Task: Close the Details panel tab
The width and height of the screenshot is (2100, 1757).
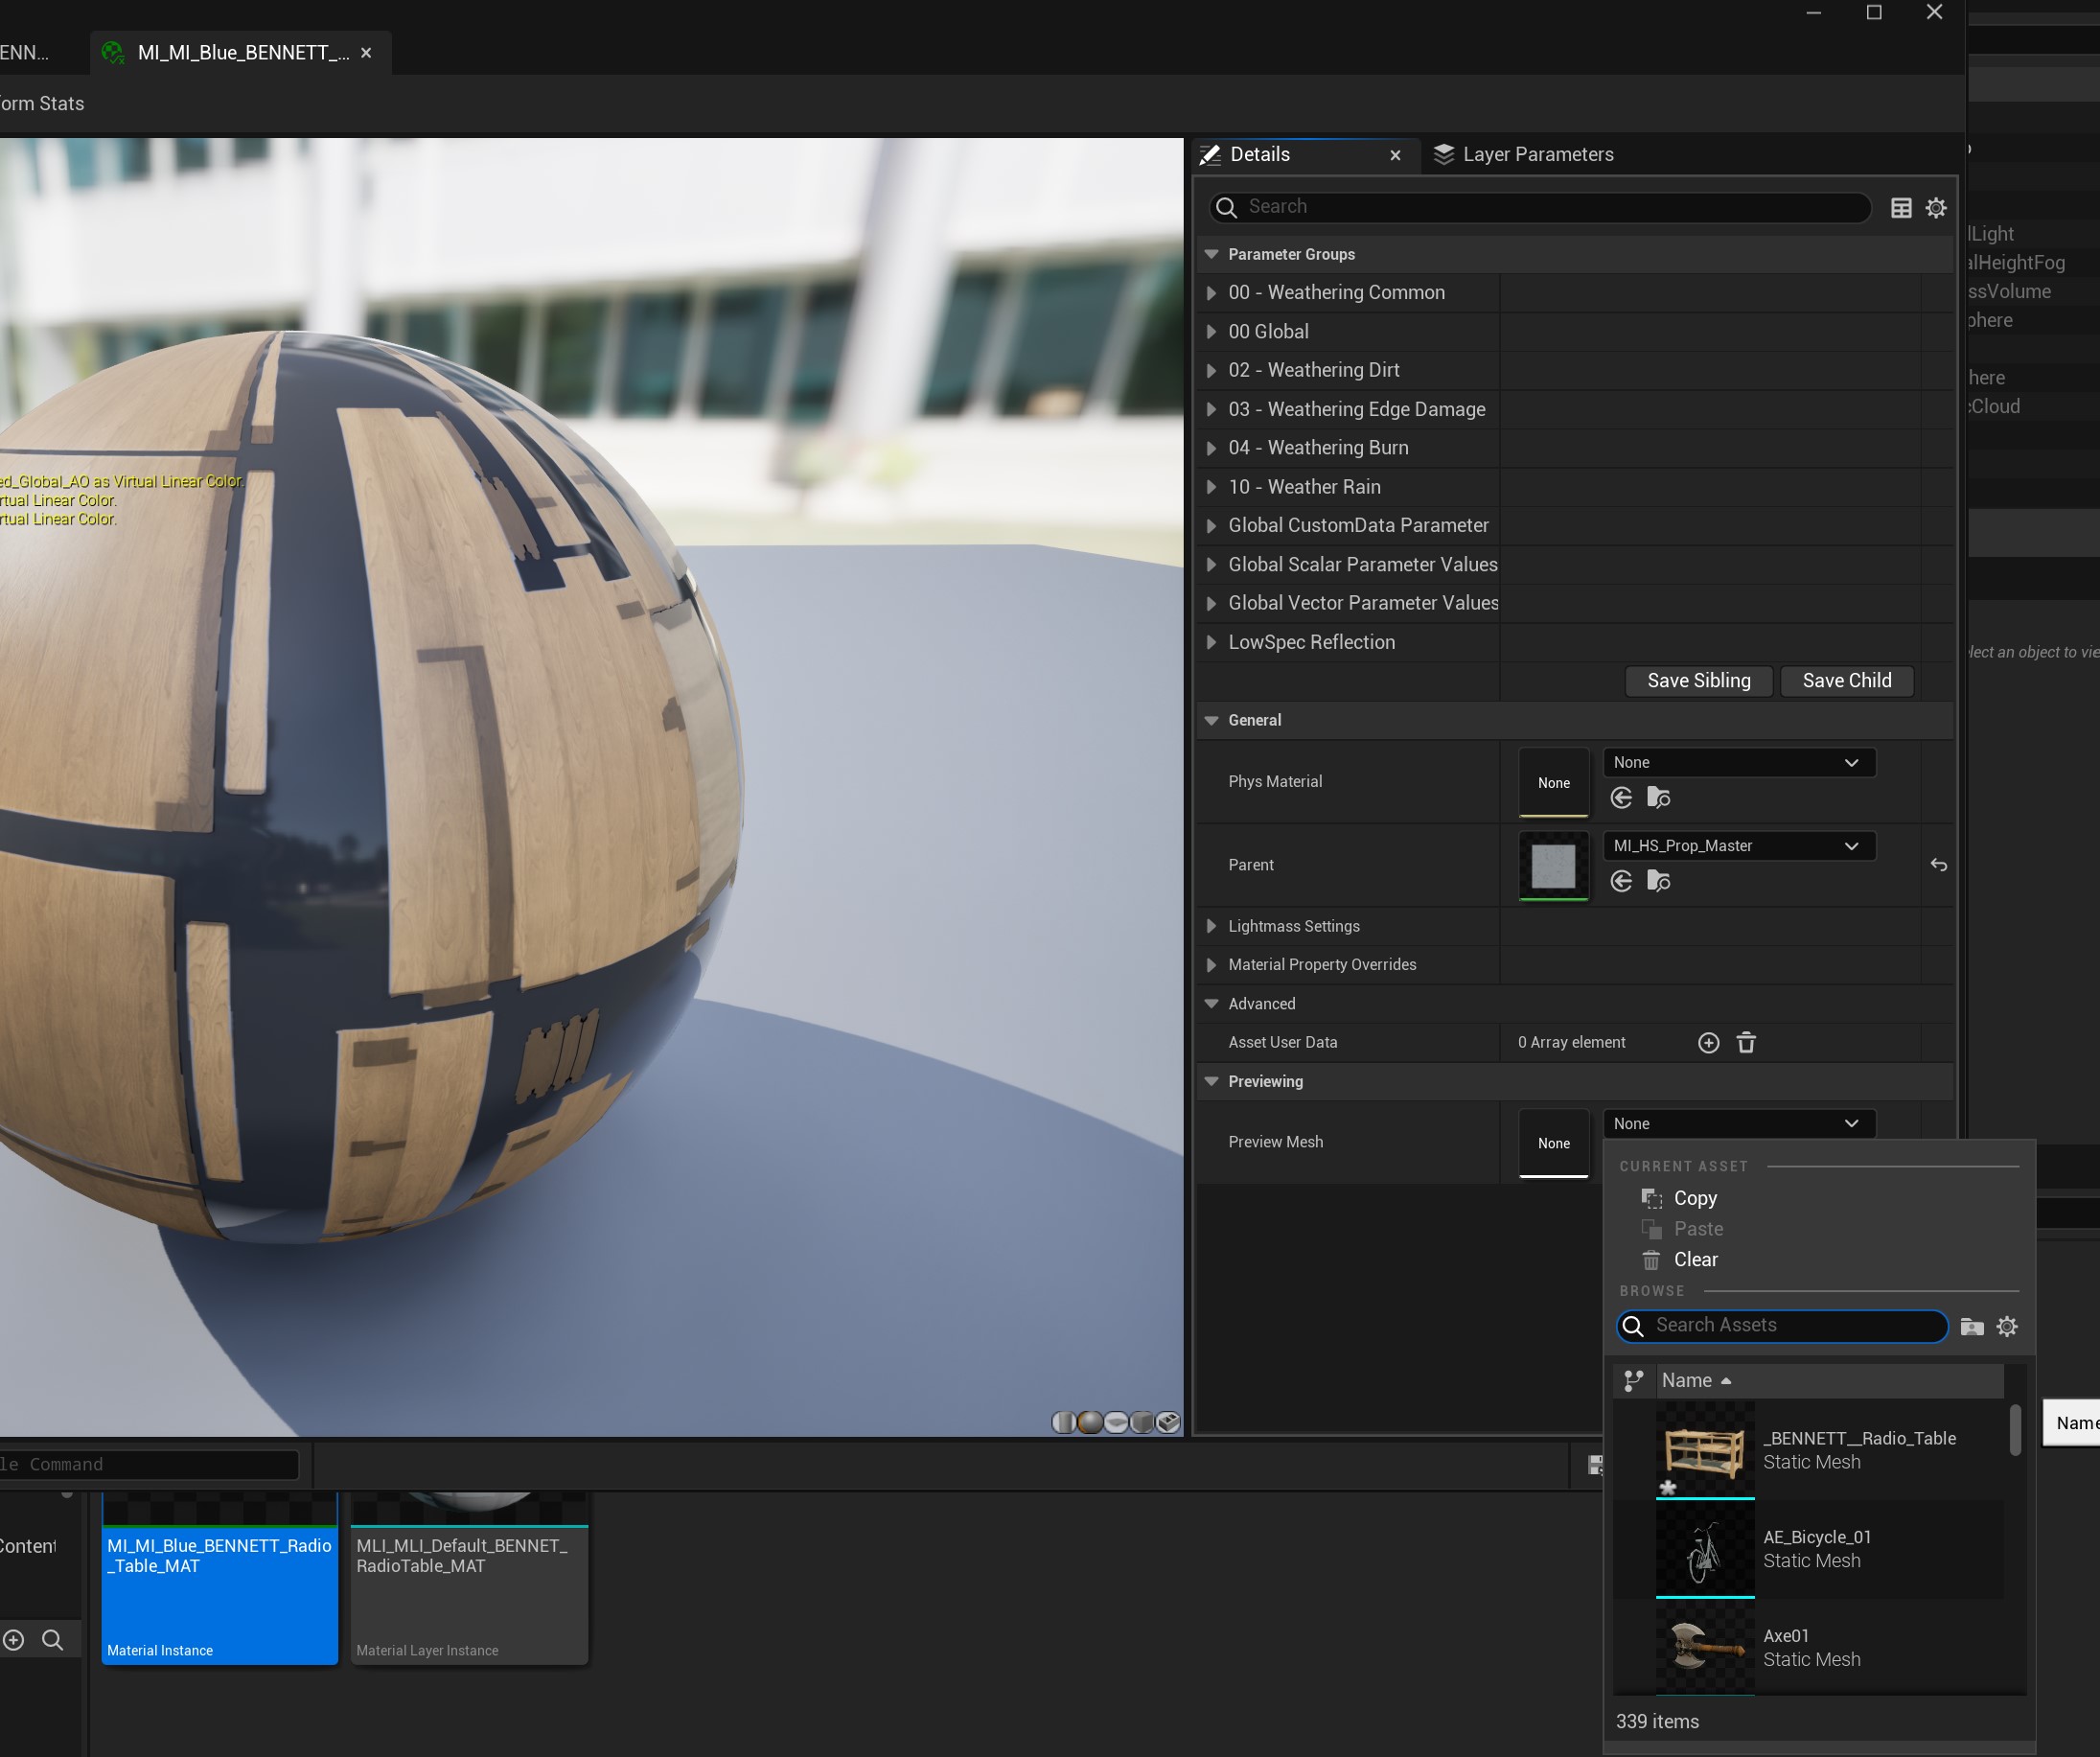Action: (x=1395, y=155)
